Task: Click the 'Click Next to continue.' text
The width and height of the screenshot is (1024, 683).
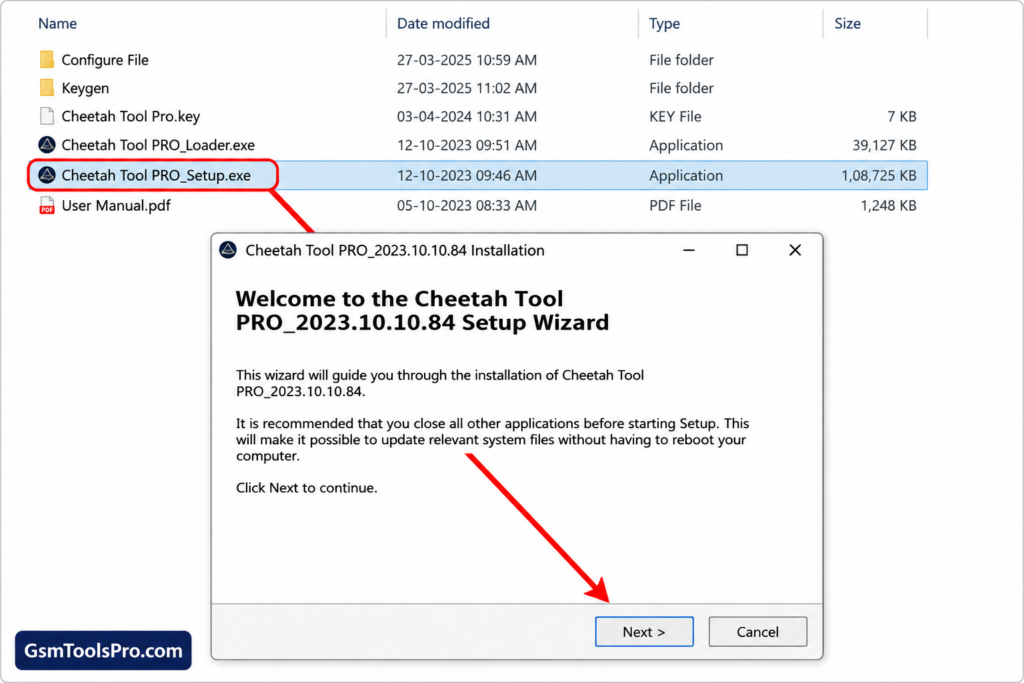Action: tap(306, 488)
